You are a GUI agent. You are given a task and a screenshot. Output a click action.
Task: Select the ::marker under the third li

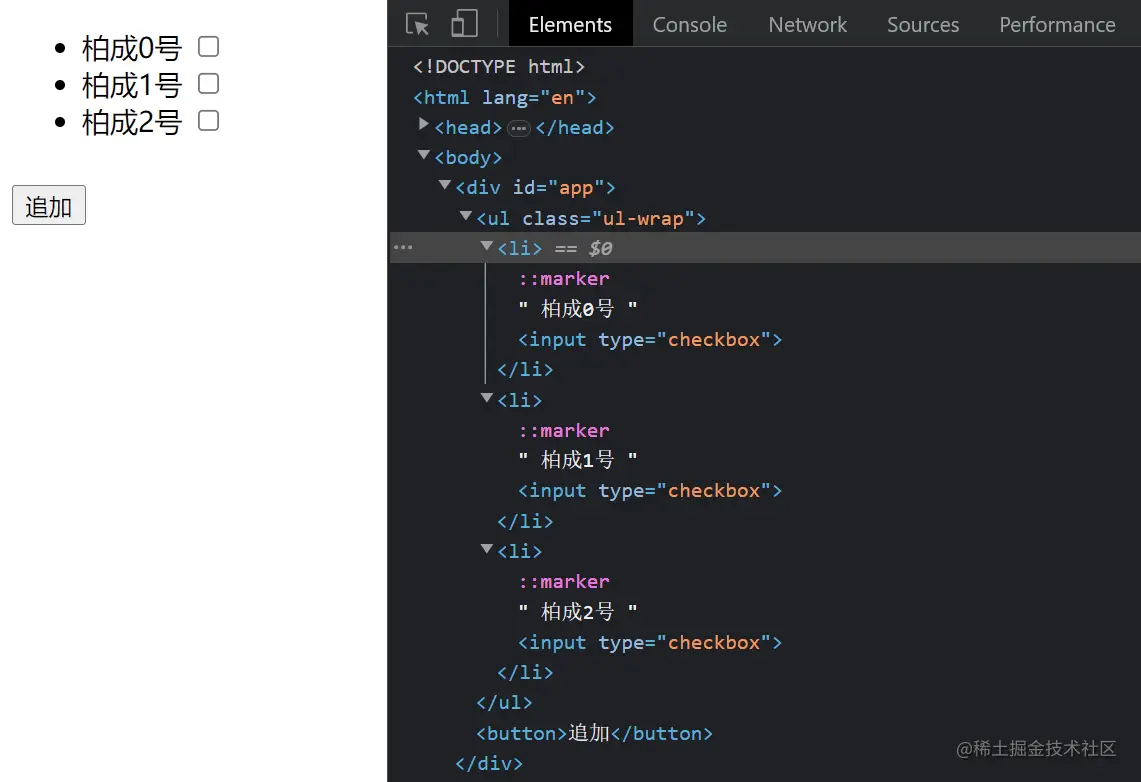click(564, 582)
